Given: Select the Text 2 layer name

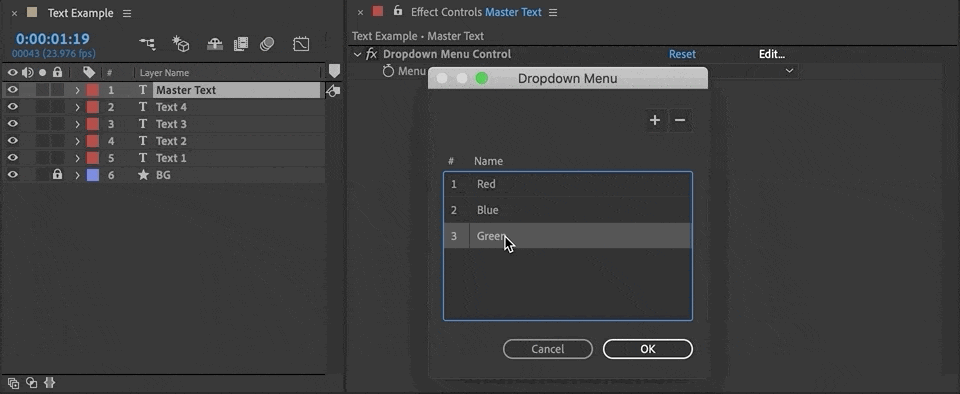Looking at the screenshot, I should [171, 141].
